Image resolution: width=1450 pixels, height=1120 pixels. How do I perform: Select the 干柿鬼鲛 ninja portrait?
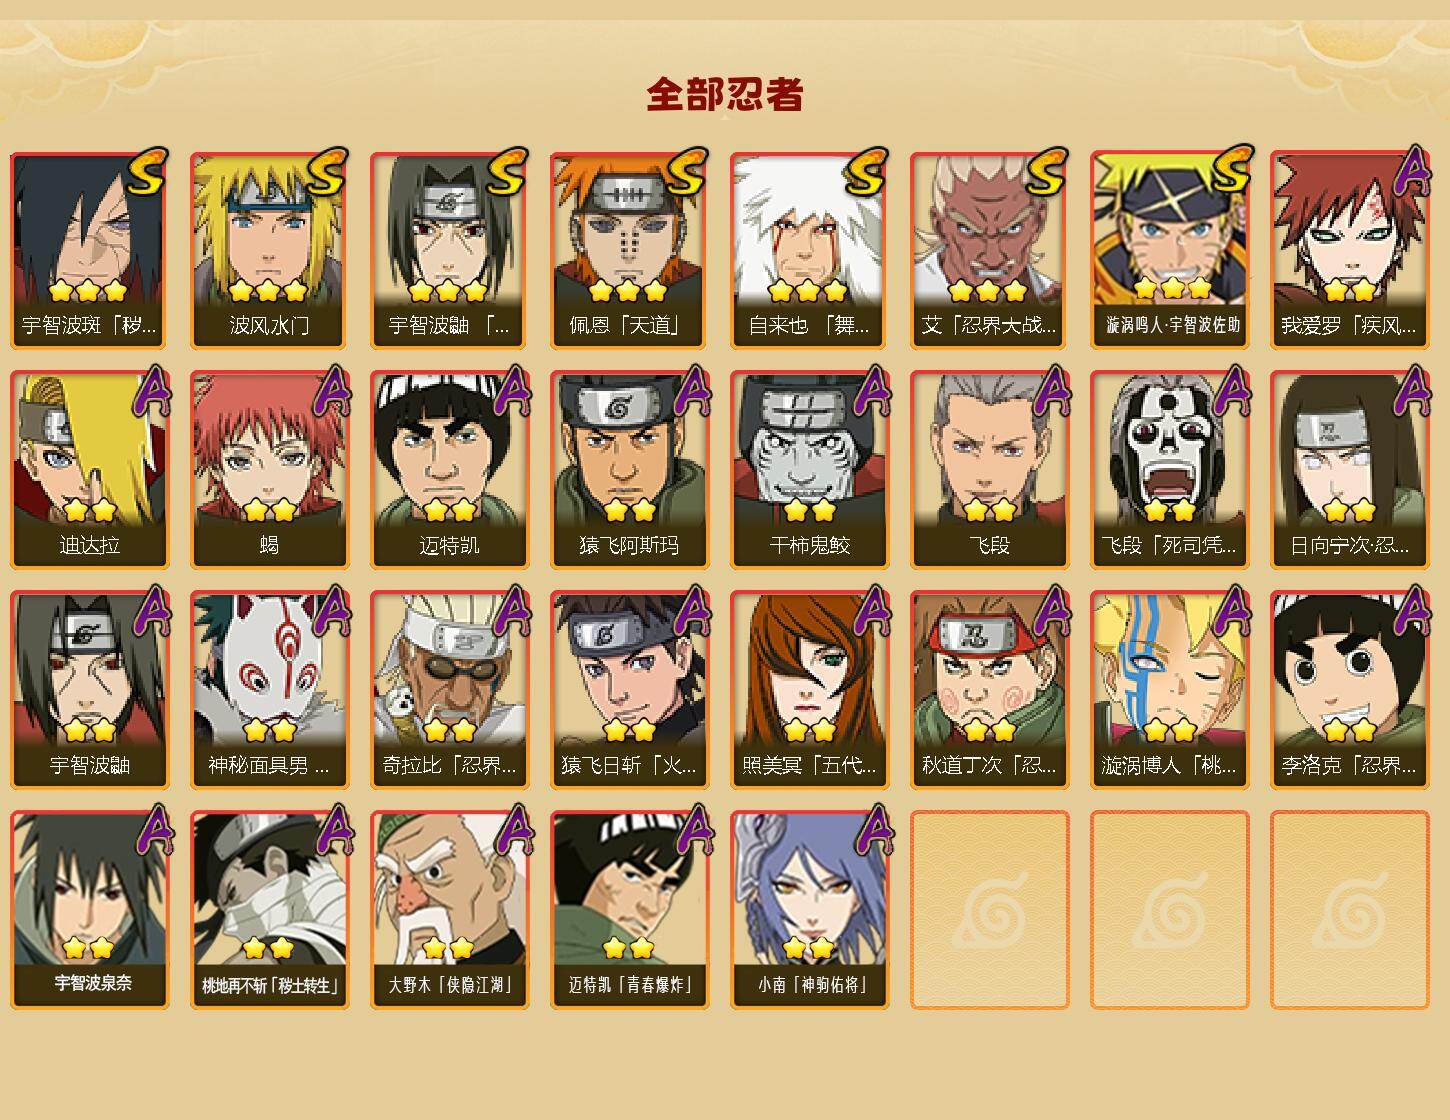809,470
